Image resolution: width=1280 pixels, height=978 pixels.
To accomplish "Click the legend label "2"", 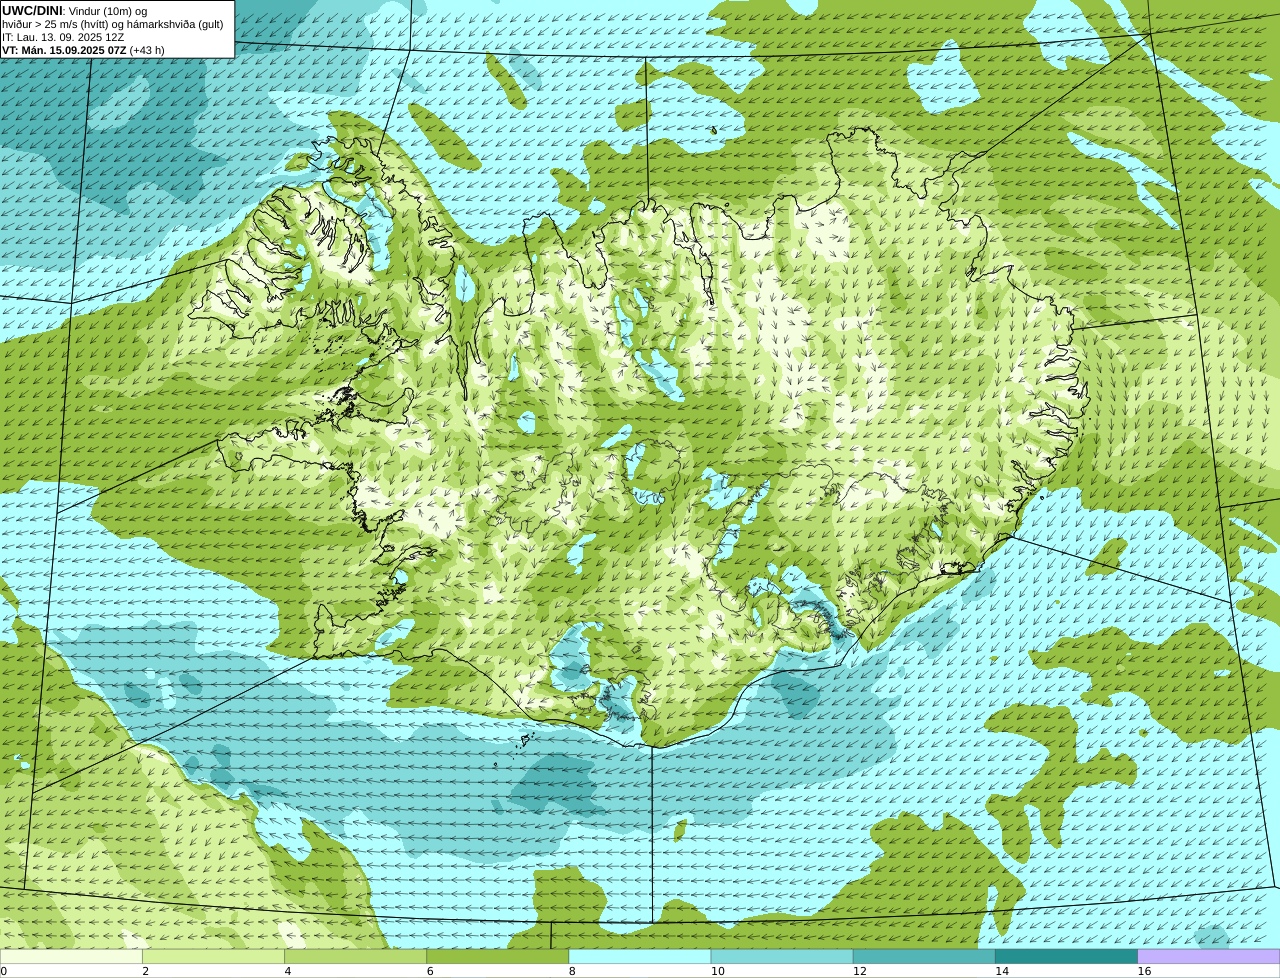I will pyautogui.click(x=145, y=971).
